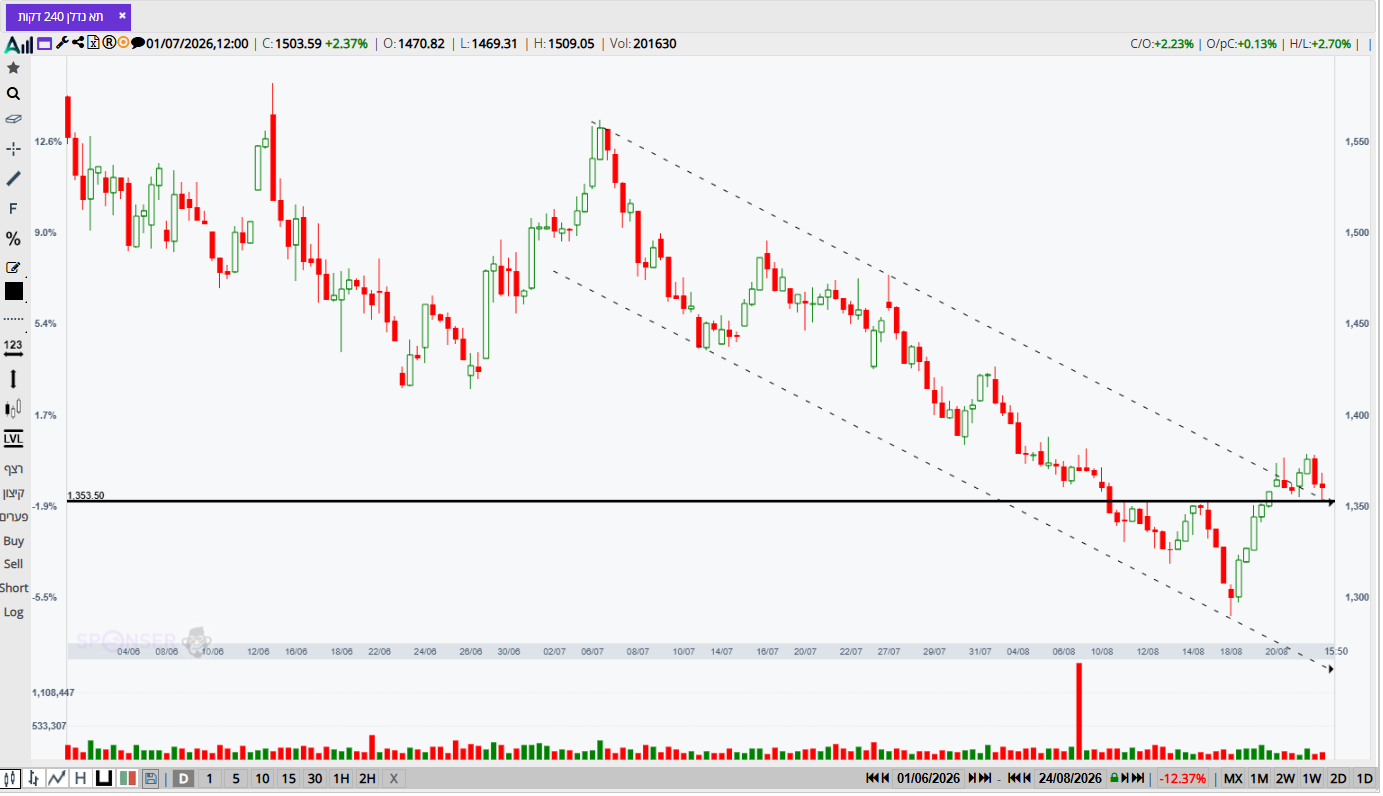Edit the start date 01/06/2026 field
This screenshot has height=796, width=1383.
point(928,778)
